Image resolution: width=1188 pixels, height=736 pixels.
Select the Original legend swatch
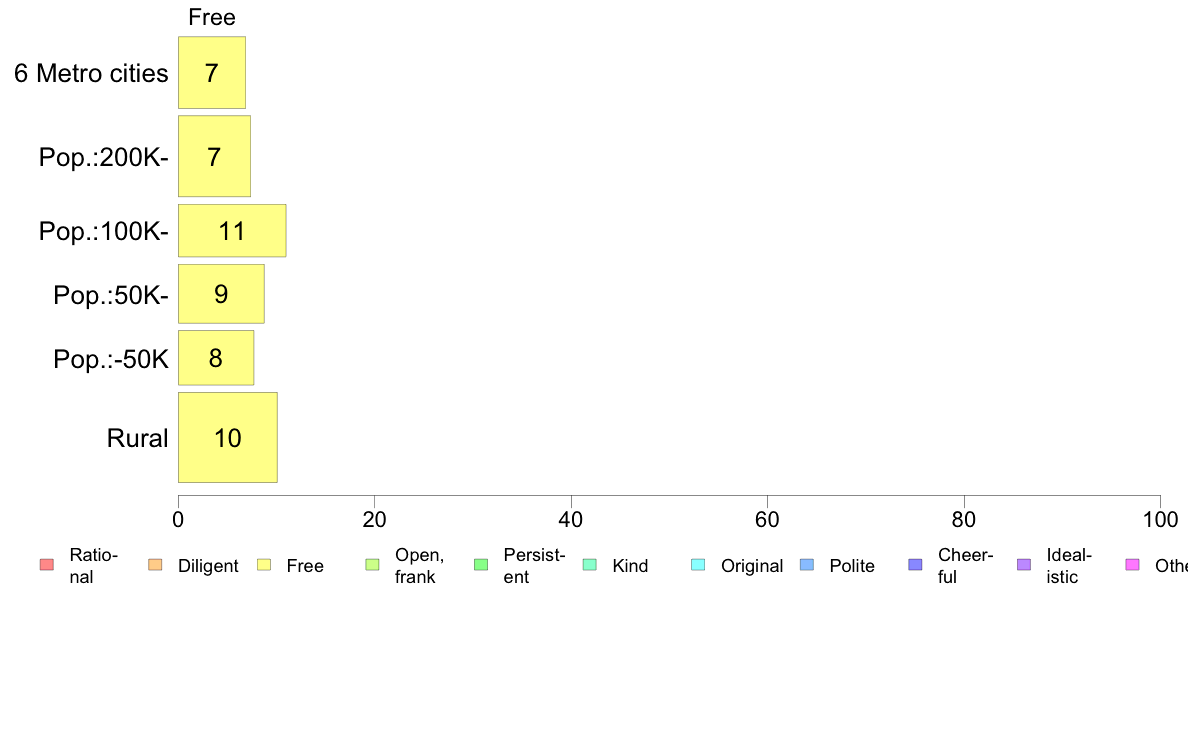[699, 565]
